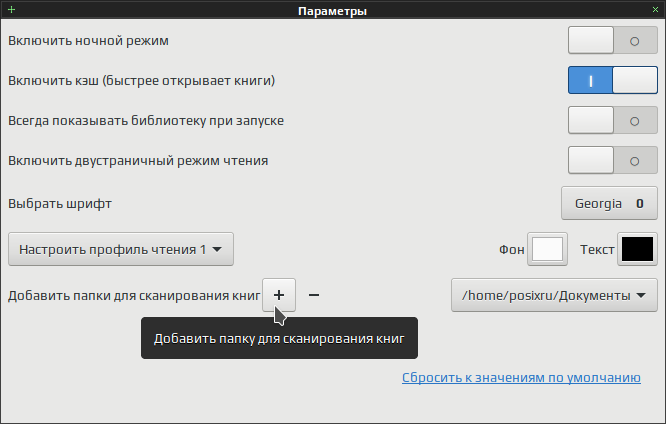Pick the white background color swatch
The width and height of the screenshot is (666, 424).
pyautogui.click(x=547, y=249)
